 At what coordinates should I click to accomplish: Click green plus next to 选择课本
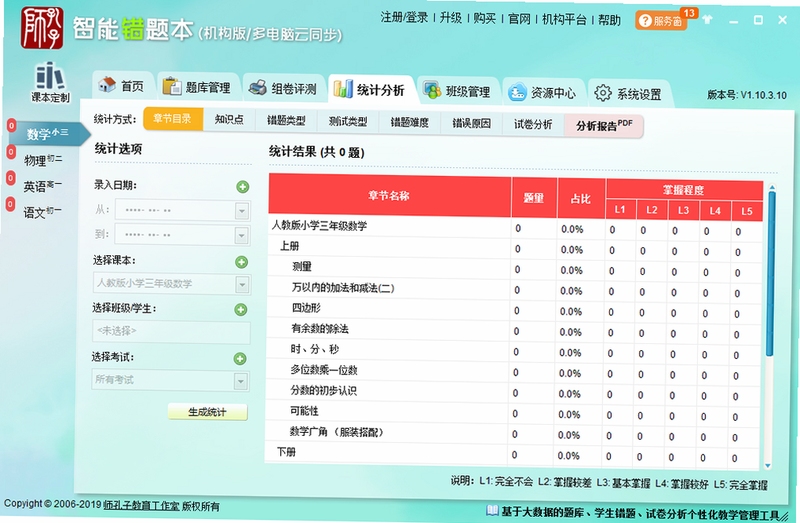(241, 262)
